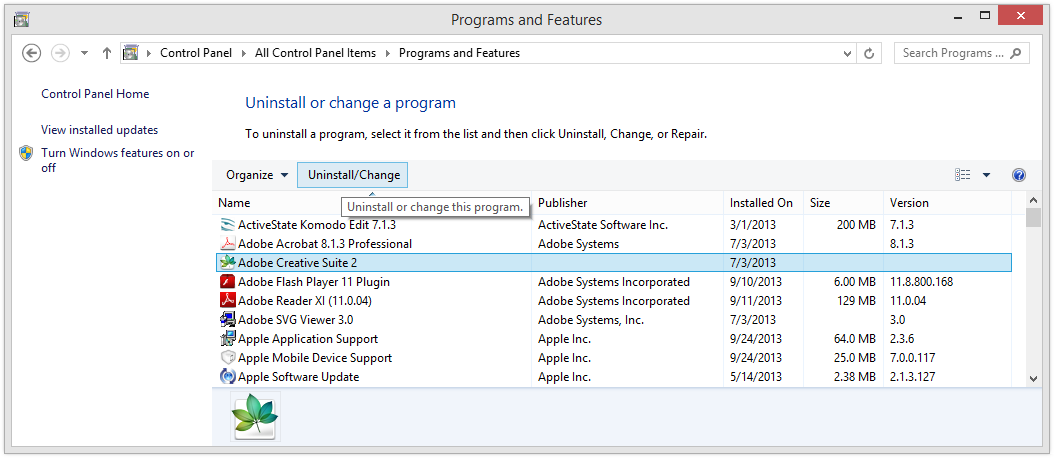1054x458 pixels.
Task: Click the change view icon
Action: pos(963,175)
